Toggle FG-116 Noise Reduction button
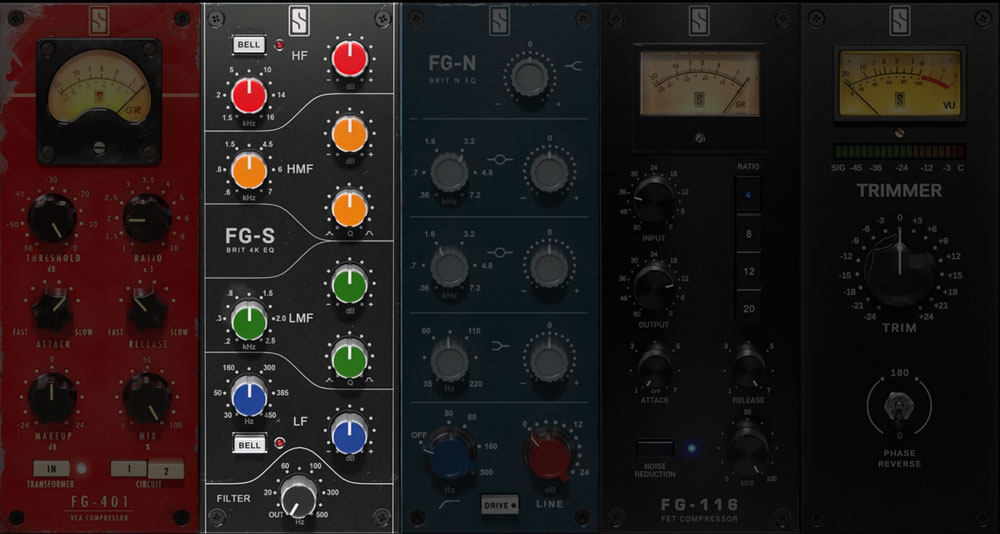The height and width of the screenshot is (534, 1000). (x=655, y=447)
